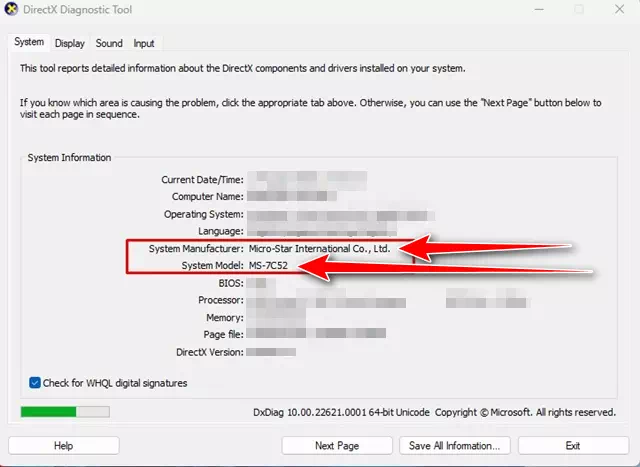Toggle Check for WHQL digital signatures checkbox

tap(35, 383)
